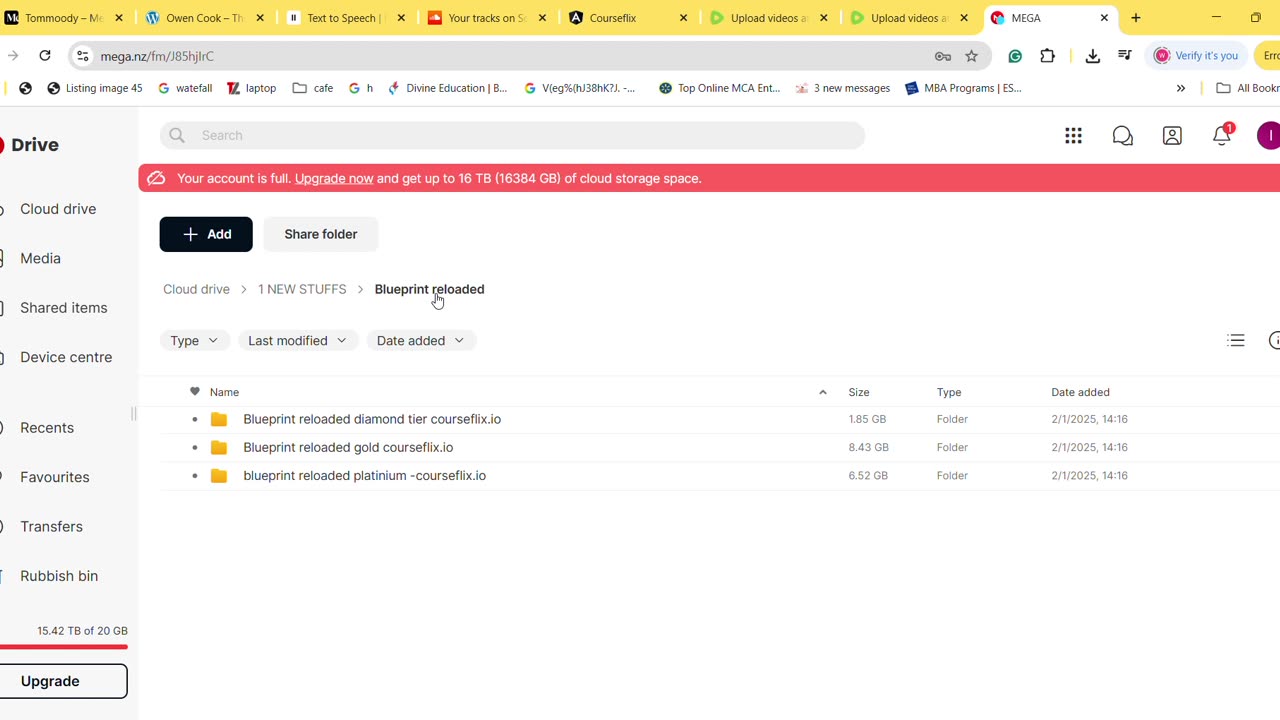
Task: Click the browser address bar URL
Action: point(157,57)
